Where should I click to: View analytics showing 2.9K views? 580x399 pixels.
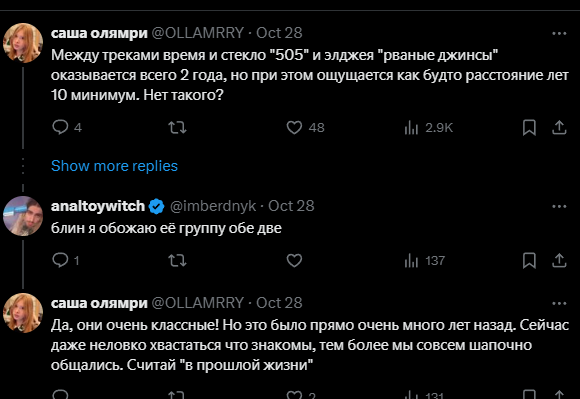point(428,128)
